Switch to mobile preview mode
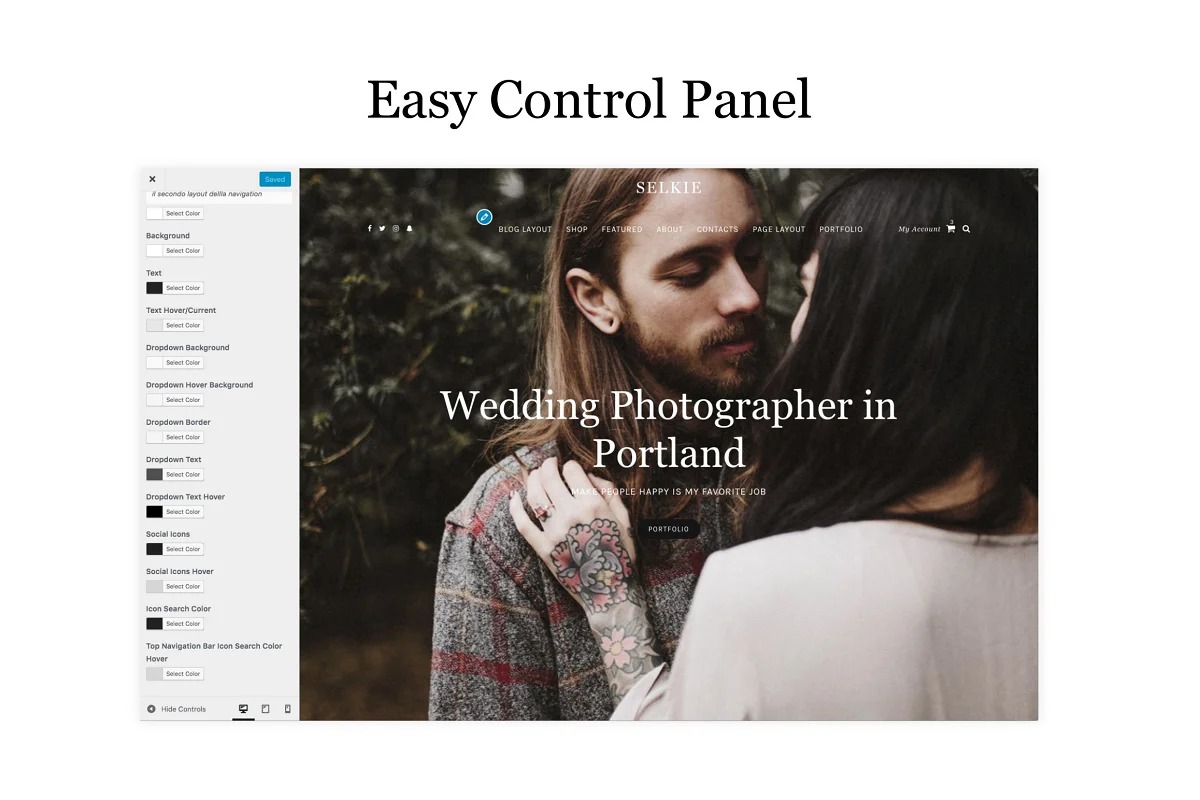 tap(288, 709)
